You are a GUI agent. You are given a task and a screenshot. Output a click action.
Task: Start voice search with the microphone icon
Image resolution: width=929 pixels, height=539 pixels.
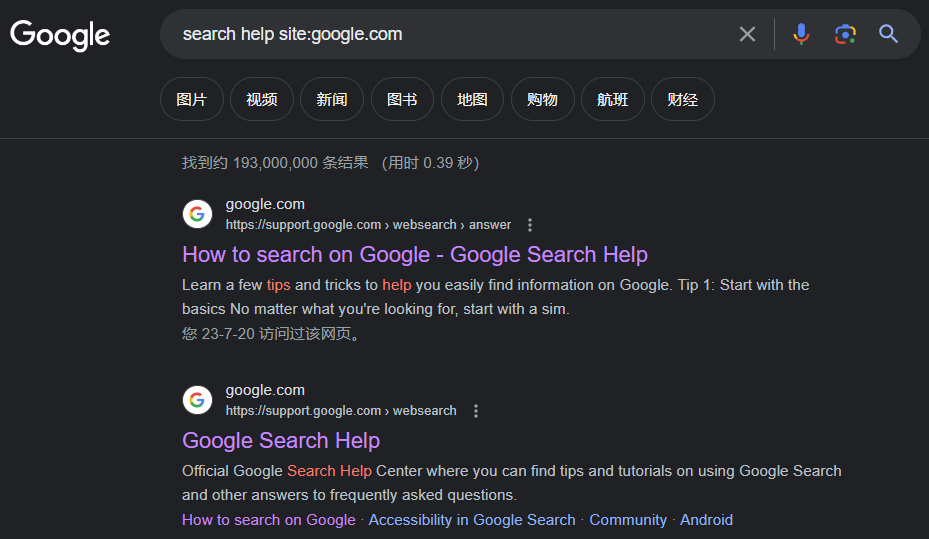point(801,34)
